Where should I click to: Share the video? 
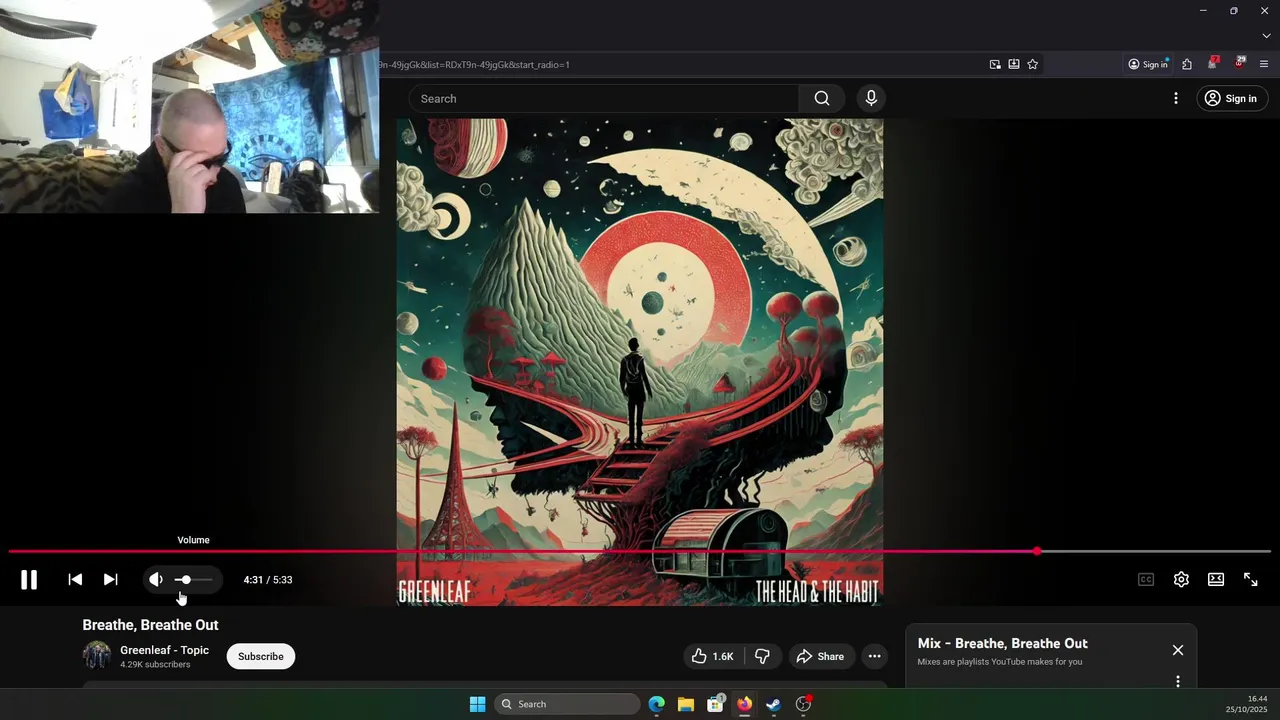coord(820,656)
